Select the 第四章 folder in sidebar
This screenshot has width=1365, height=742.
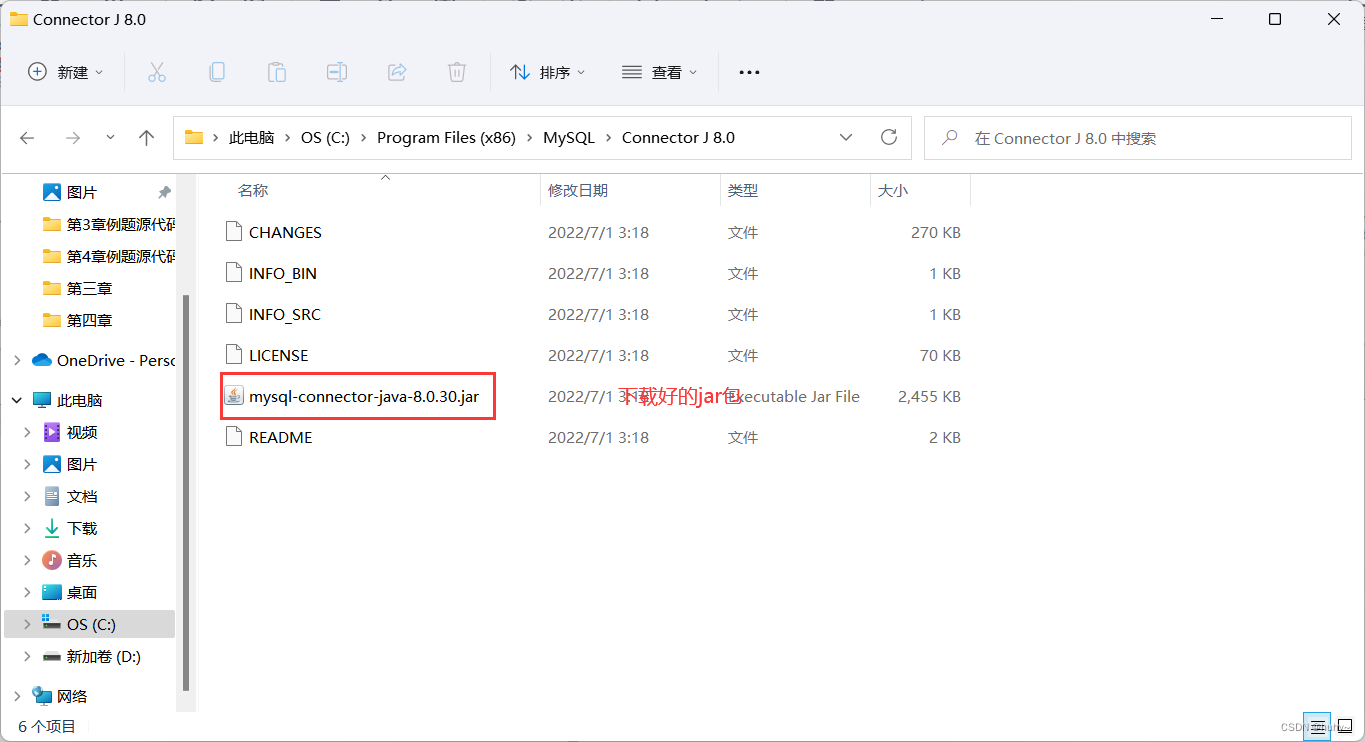(90, 320)
